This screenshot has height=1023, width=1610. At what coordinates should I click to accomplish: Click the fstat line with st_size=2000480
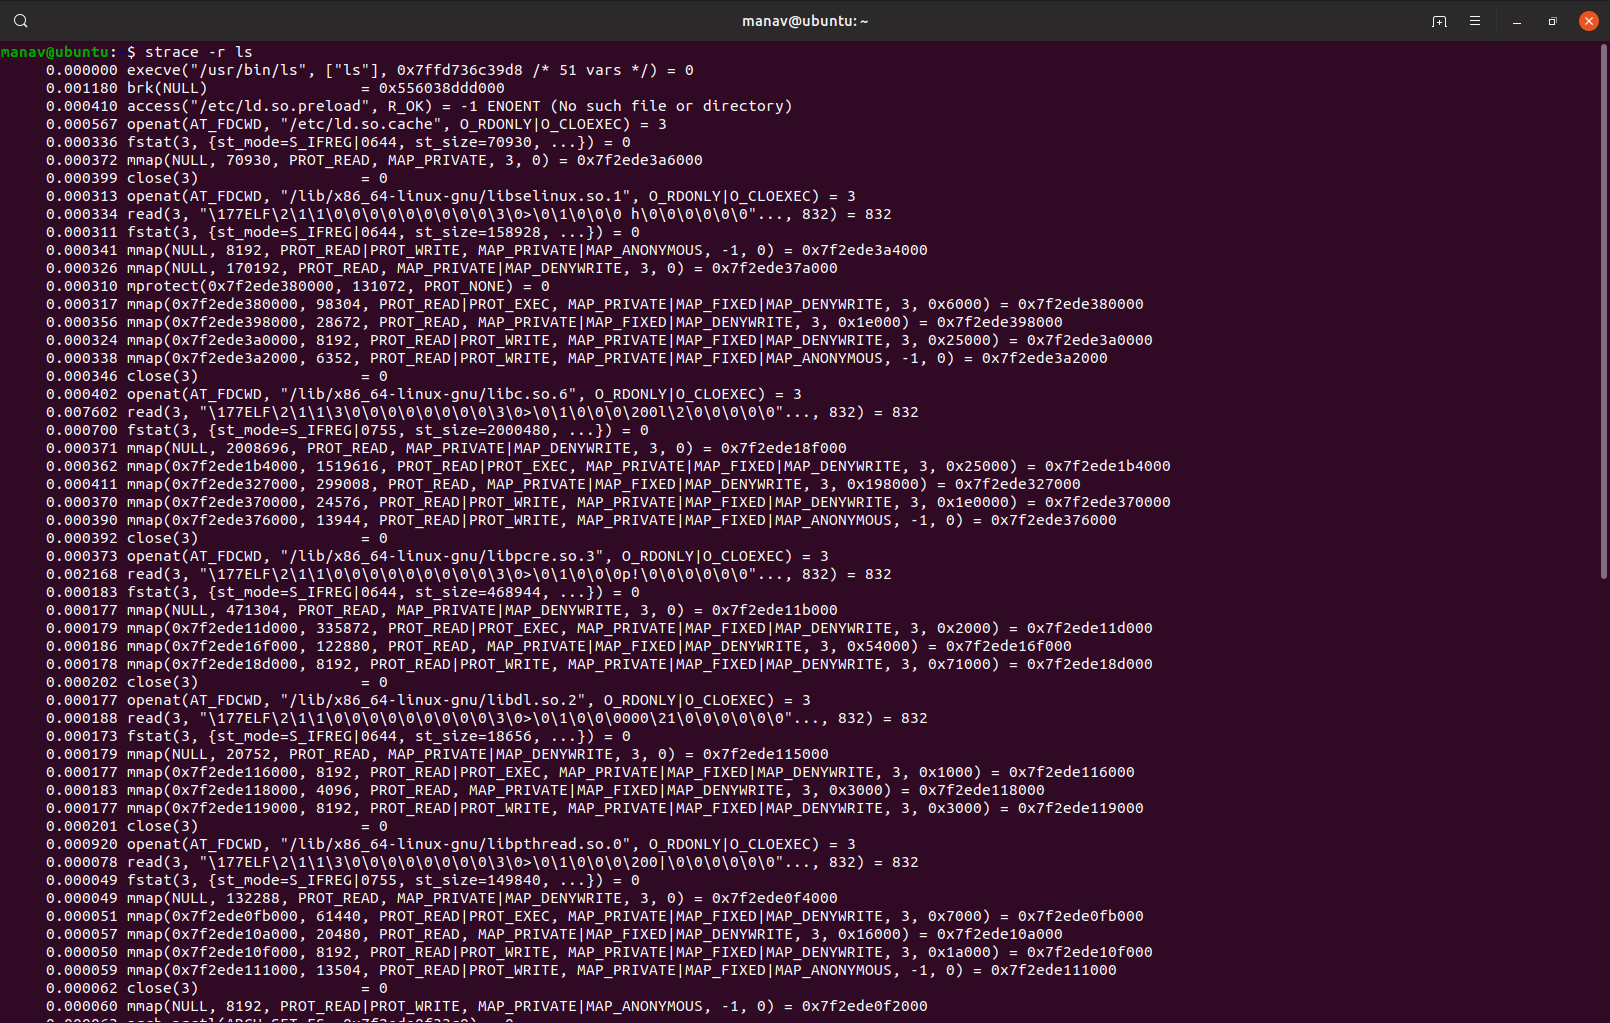(347, 430)
